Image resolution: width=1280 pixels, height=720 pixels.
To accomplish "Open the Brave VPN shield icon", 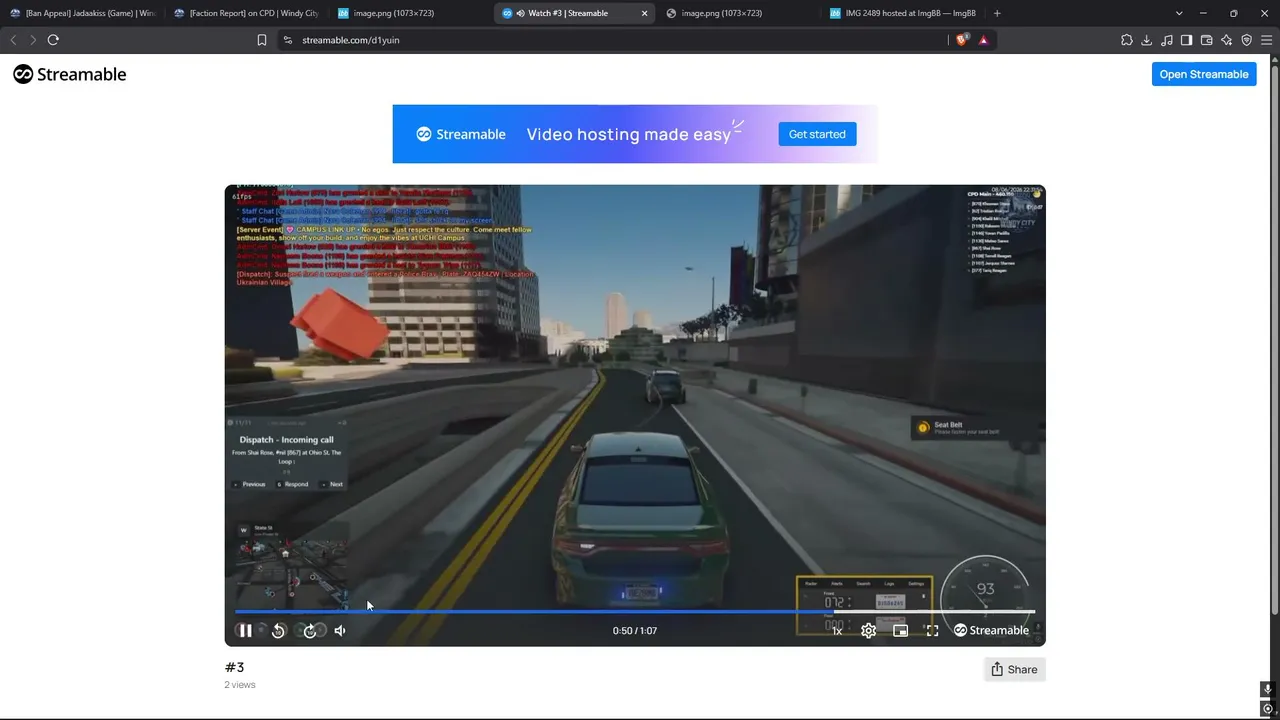I will pos(1247,40).
